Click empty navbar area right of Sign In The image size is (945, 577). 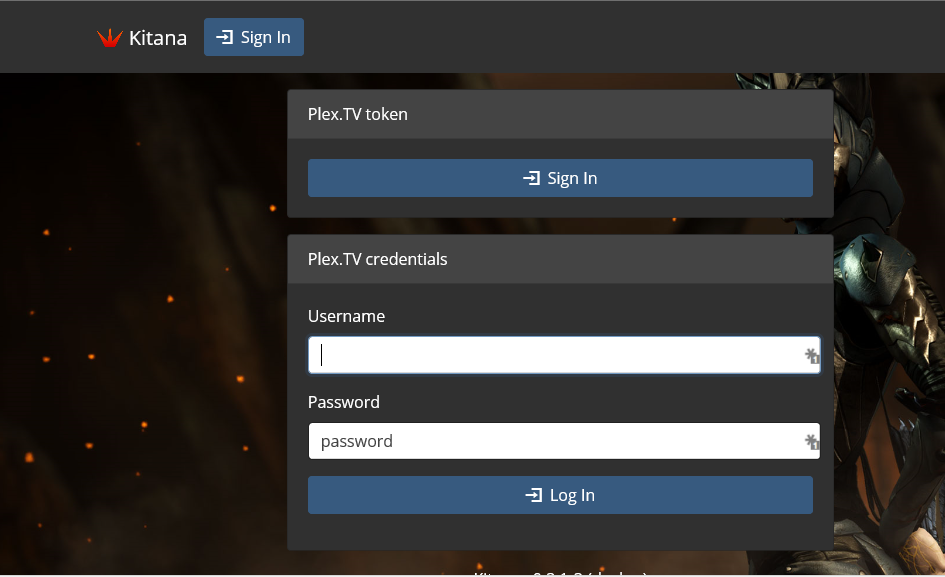620,37
